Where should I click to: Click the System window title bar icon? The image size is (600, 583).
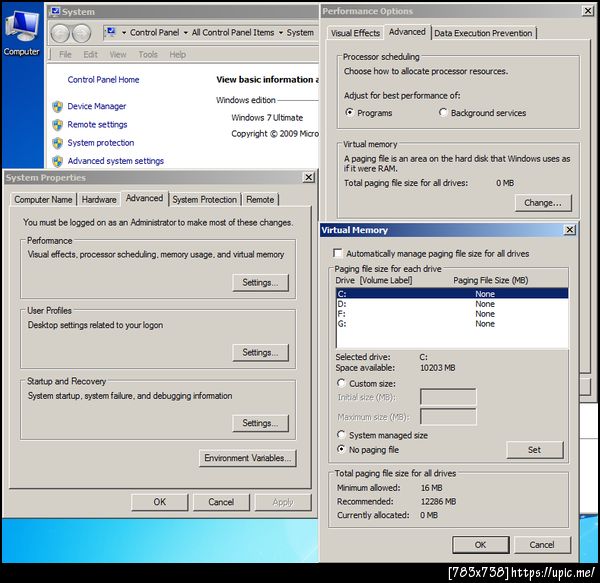pyautogui.click(x=55, y=11)
